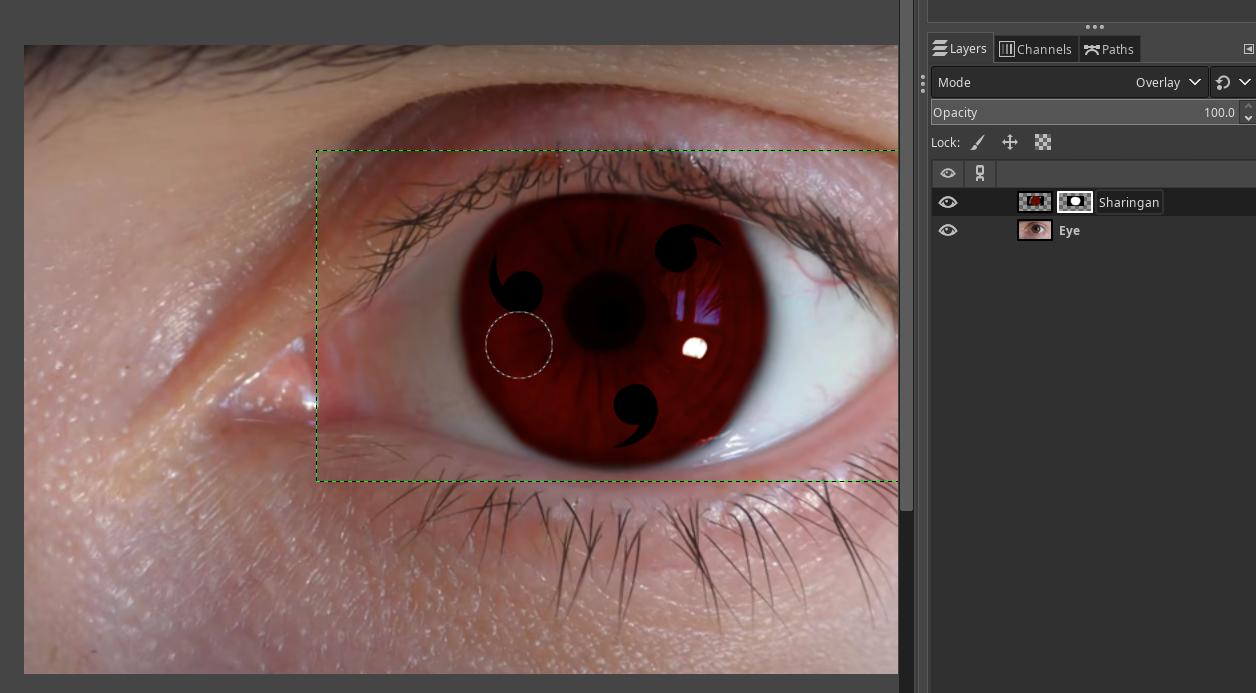Switch to the Layers tab
The image size is (1256, 693).
960,48
